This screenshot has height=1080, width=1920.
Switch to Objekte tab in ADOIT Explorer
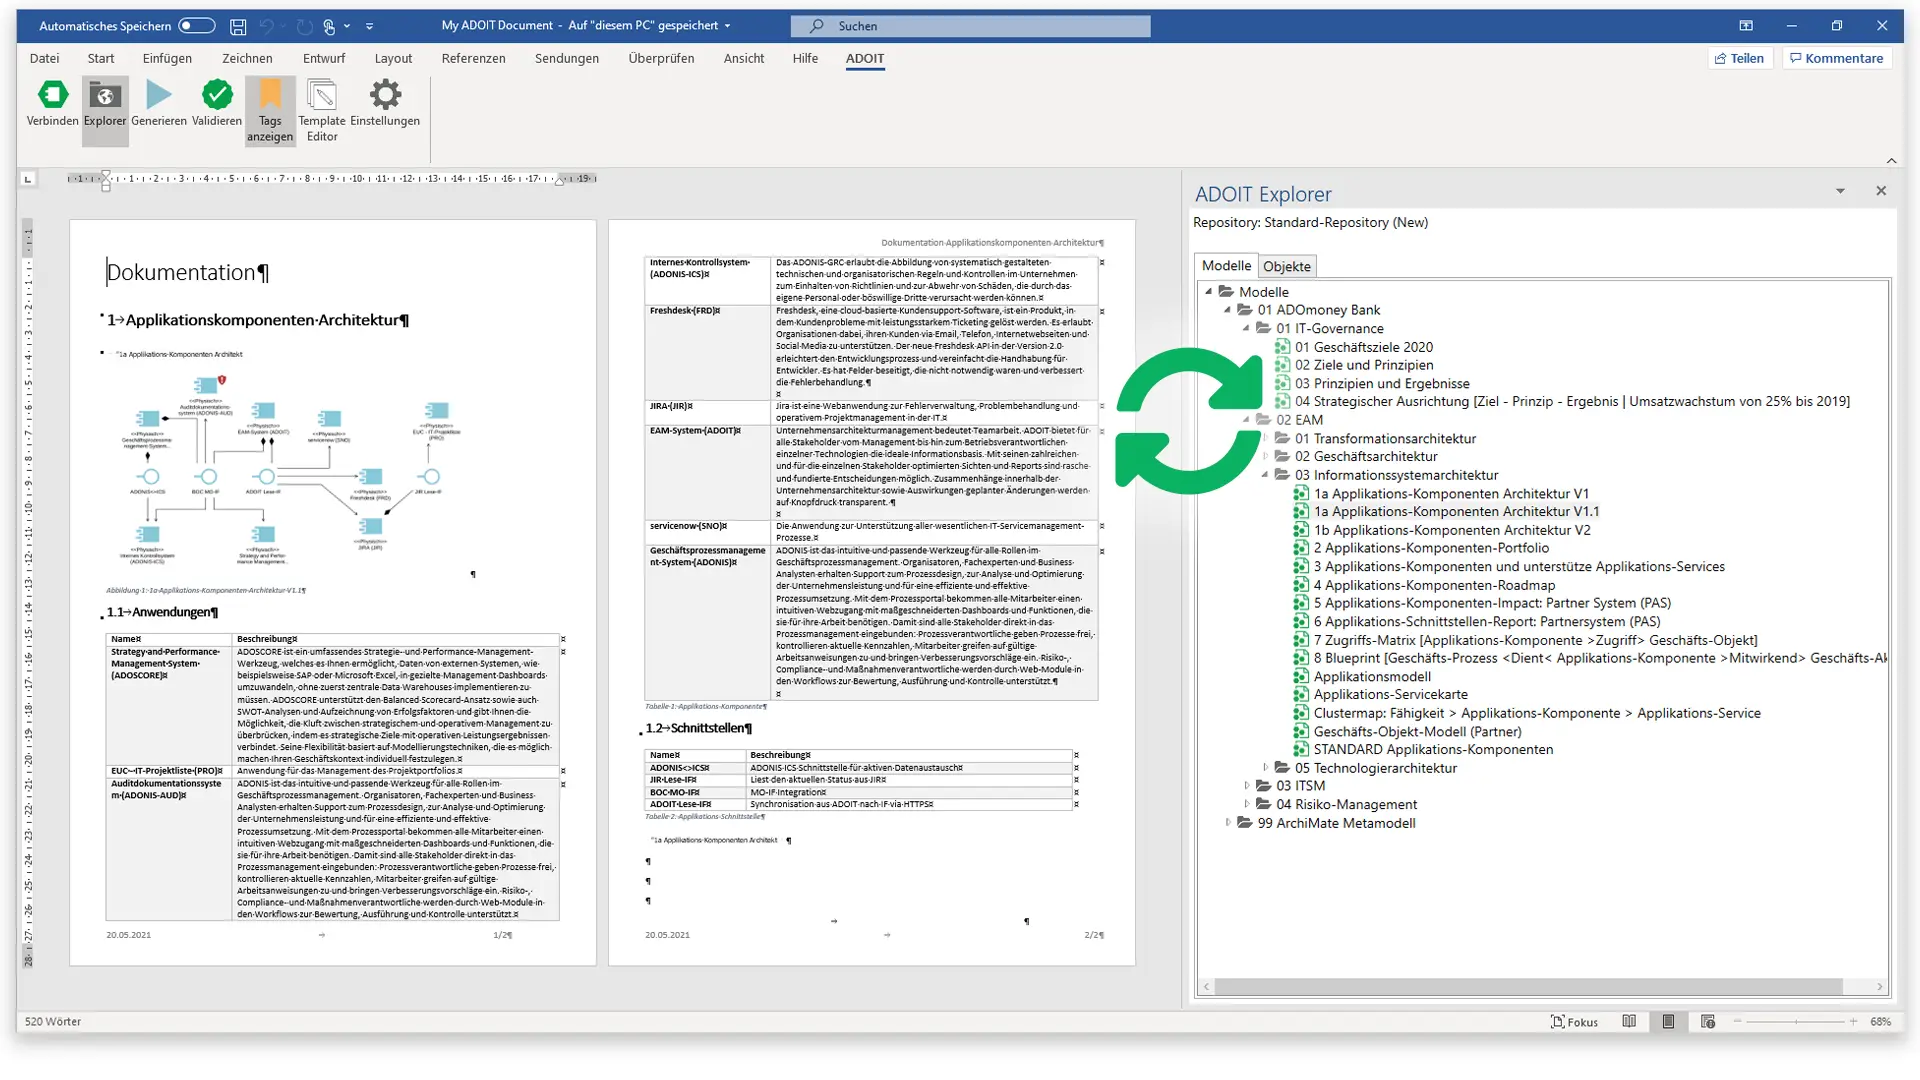coord(1286,267)
